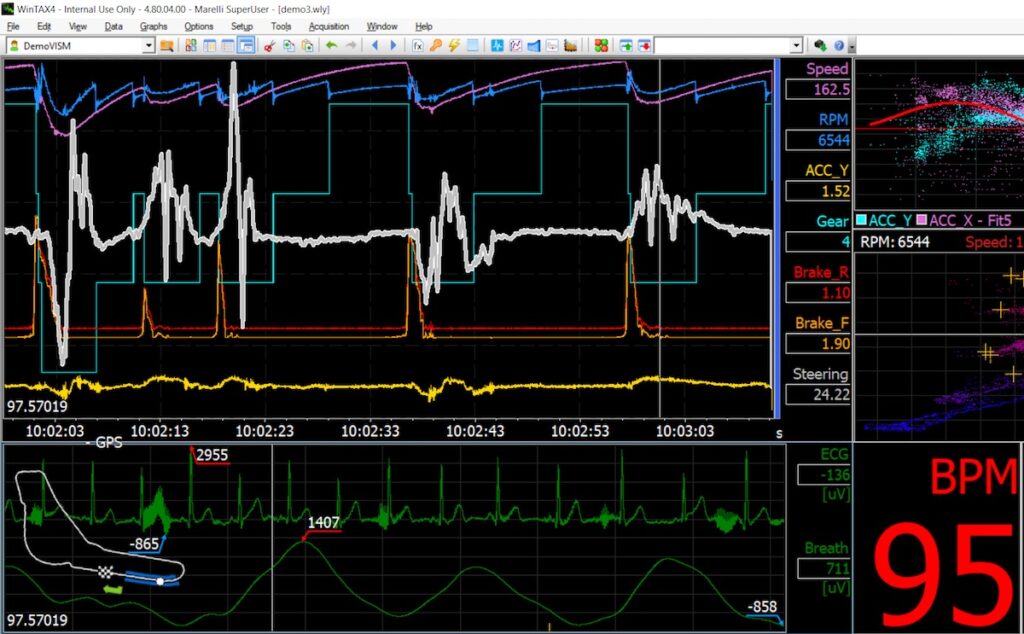Screen dimensions: 1024x634
Task: Click the green undo arrow
Action: point(332,46)
